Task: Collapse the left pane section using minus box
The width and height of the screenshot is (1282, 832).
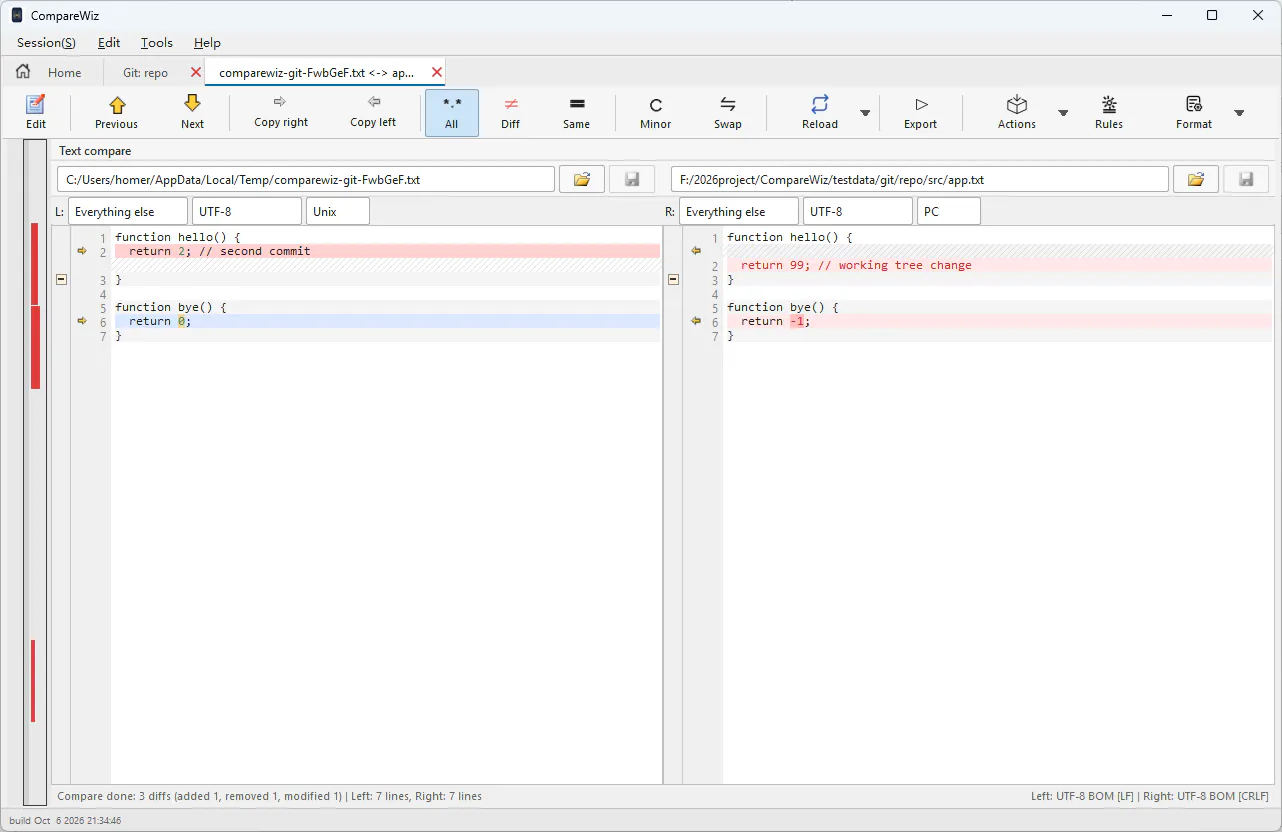Action: (x=61, y=280)
